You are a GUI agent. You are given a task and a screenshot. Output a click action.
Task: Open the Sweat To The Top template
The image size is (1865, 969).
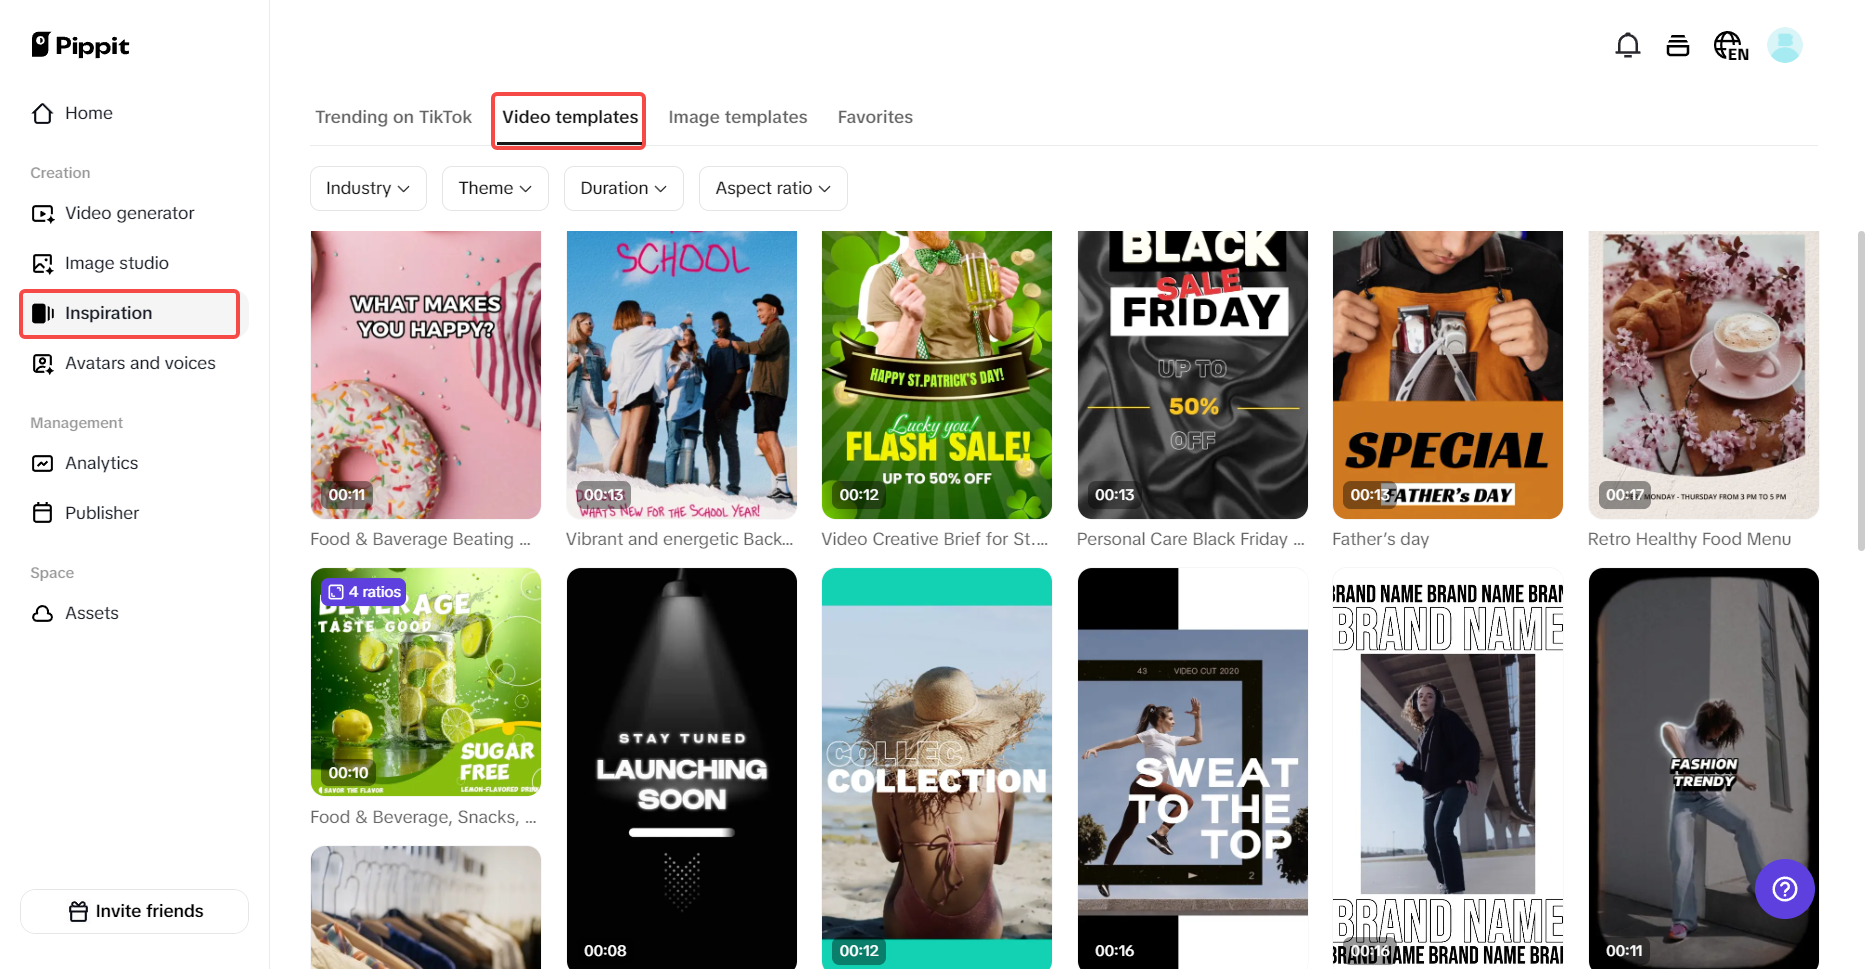click(x=1193, y=768)
